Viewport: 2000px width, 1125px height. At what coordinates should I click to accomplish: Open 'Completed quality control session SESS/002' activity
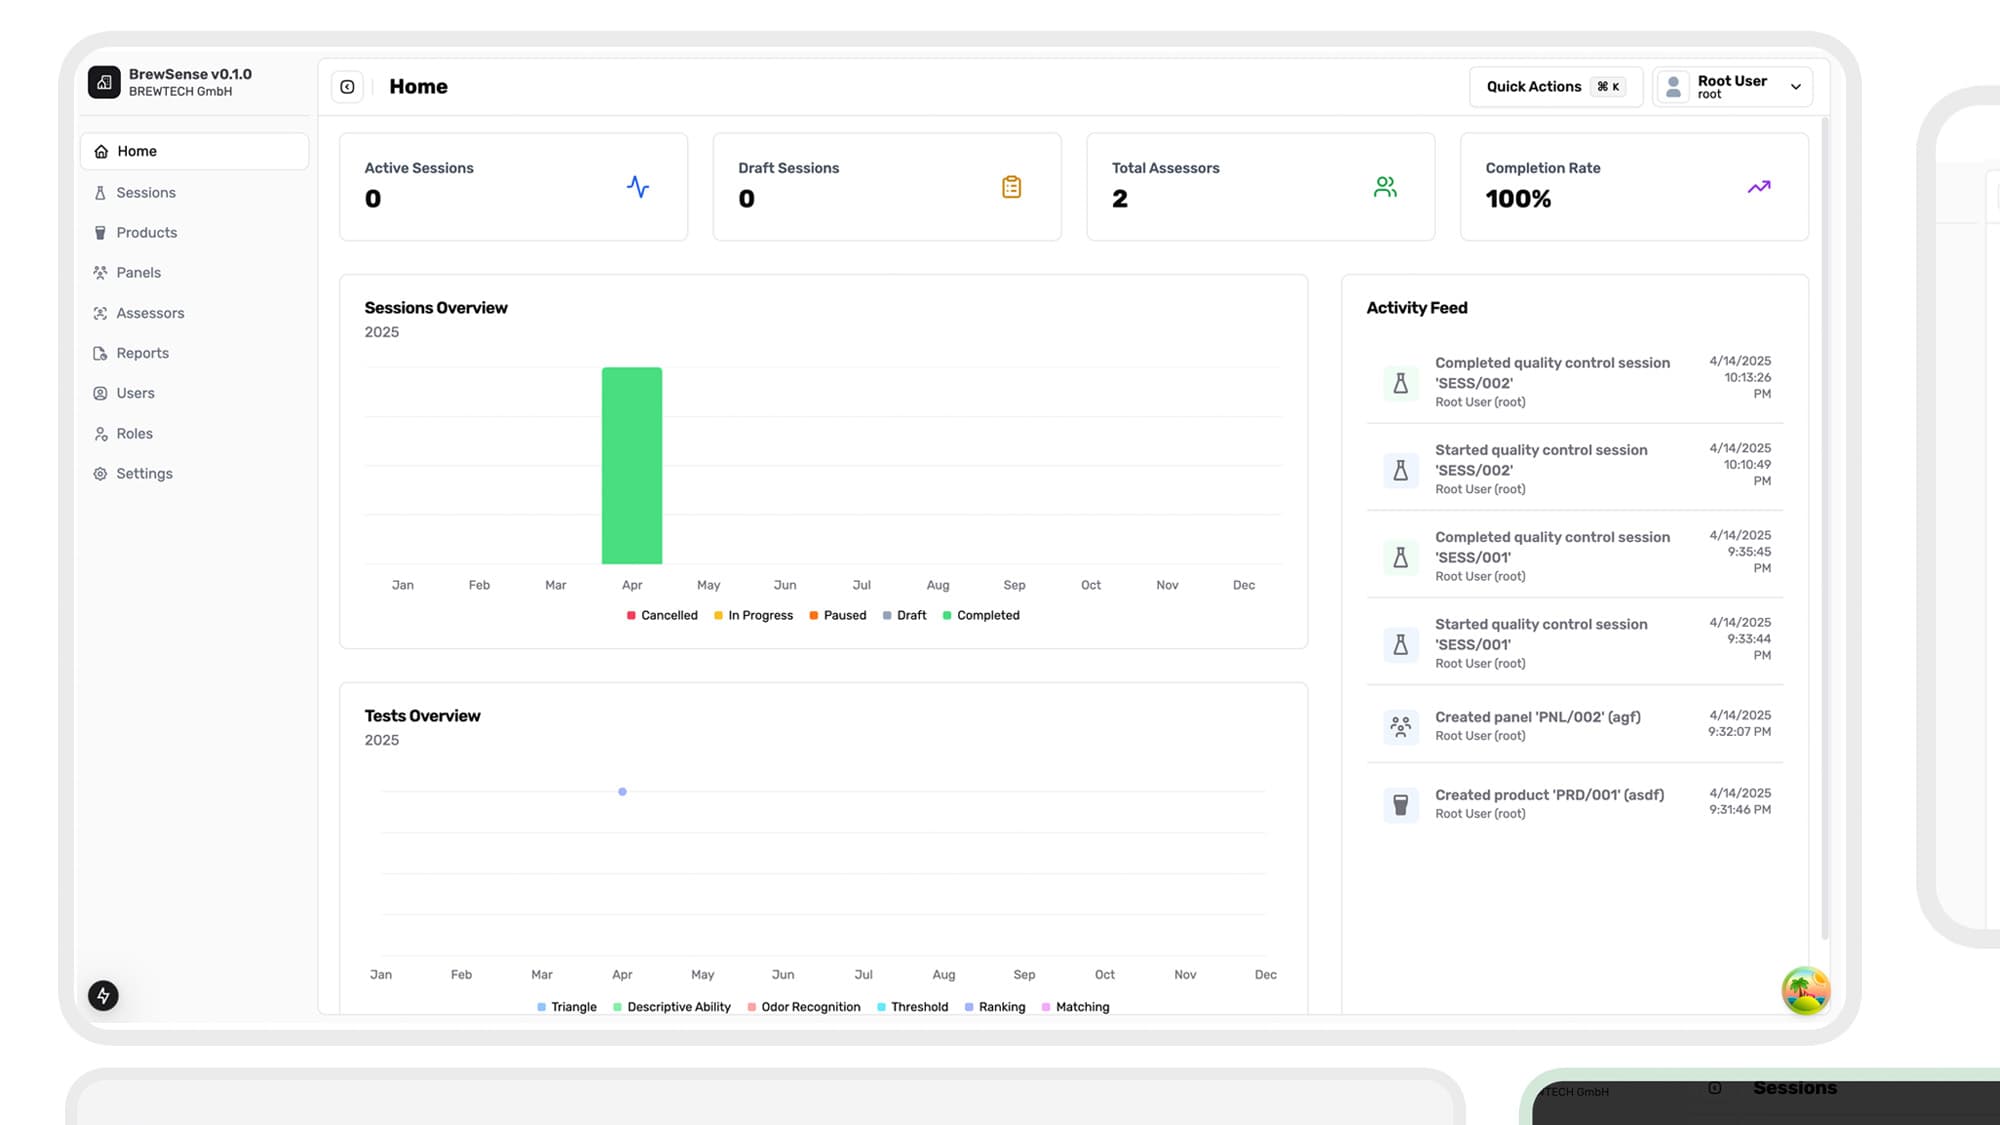1575,381
